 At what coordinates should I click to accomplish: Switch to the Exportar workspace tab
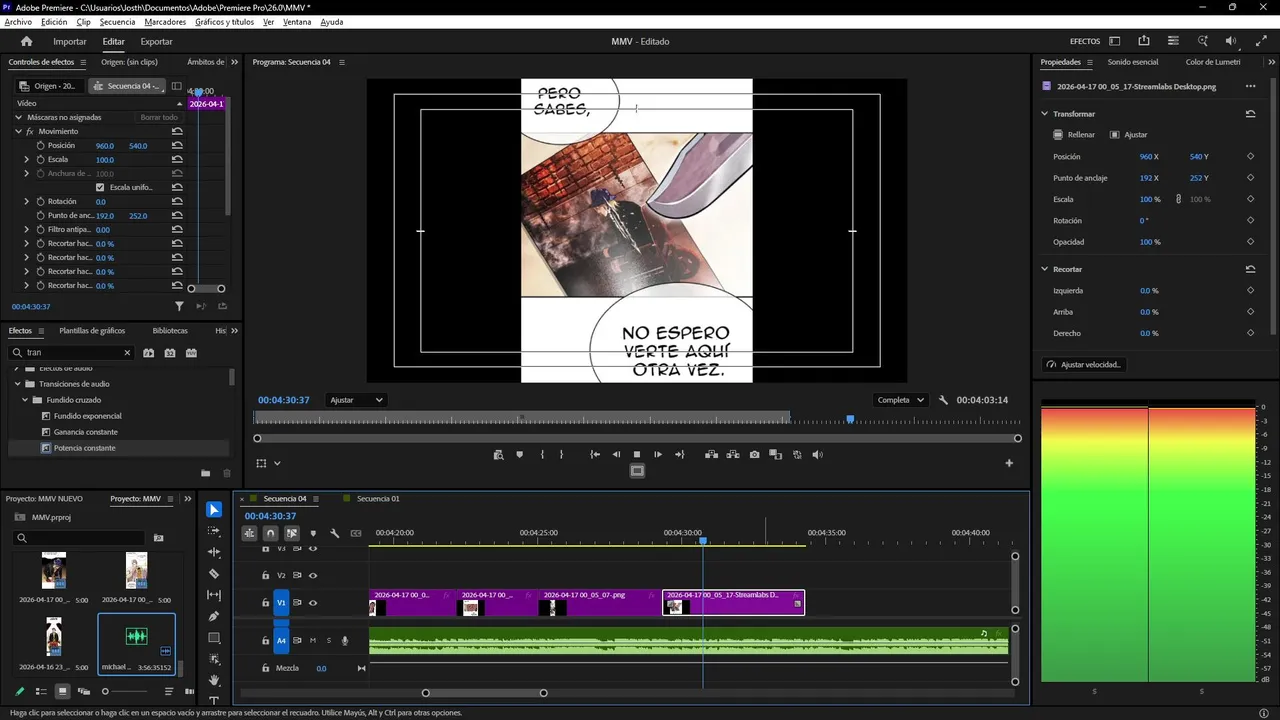(x=156, y=42)
